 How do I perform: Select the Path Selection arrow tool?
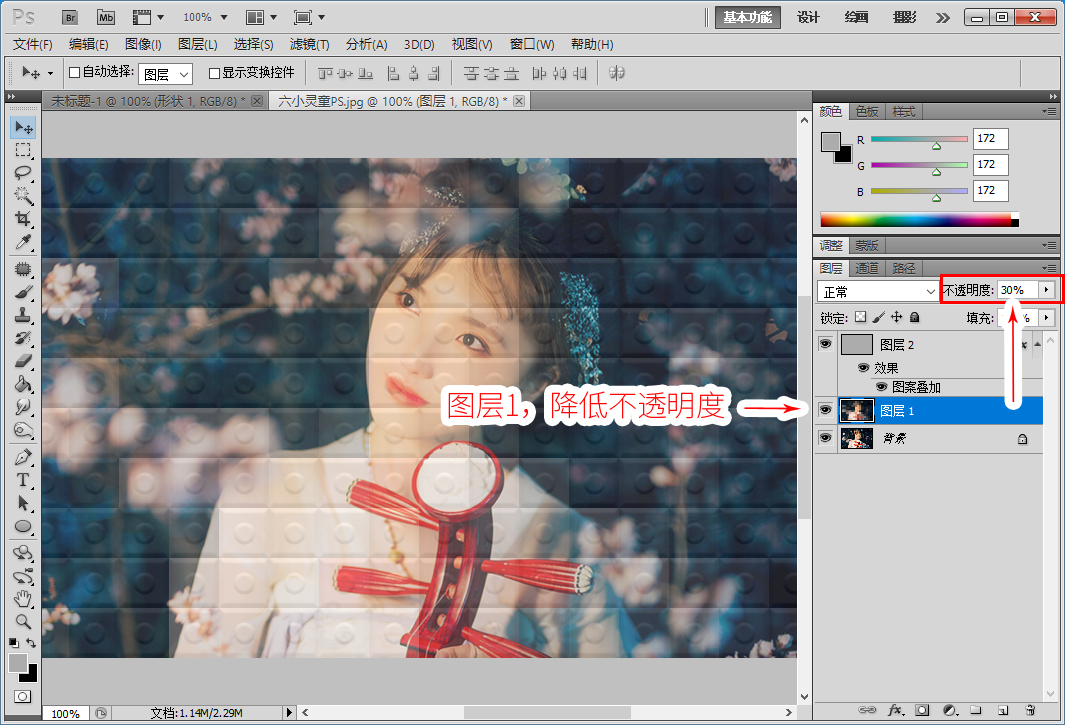coord(23,503)
